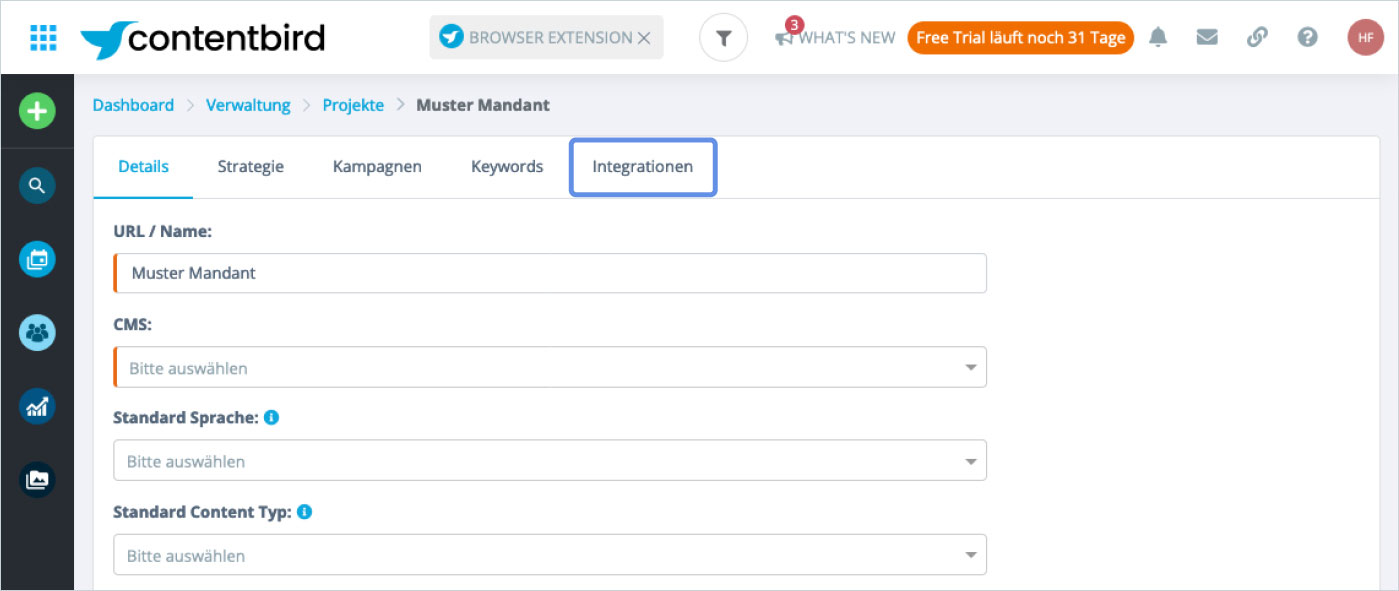This screenshot has height=591, width=1399.
Task: Go to Verwaltung breadcrumb
Action: (248, 105)
